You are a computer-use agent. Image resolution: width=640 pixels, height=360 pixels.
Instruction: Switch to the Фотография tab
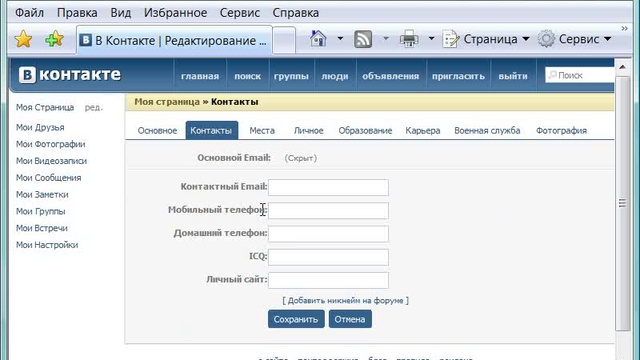coord(561,131)
